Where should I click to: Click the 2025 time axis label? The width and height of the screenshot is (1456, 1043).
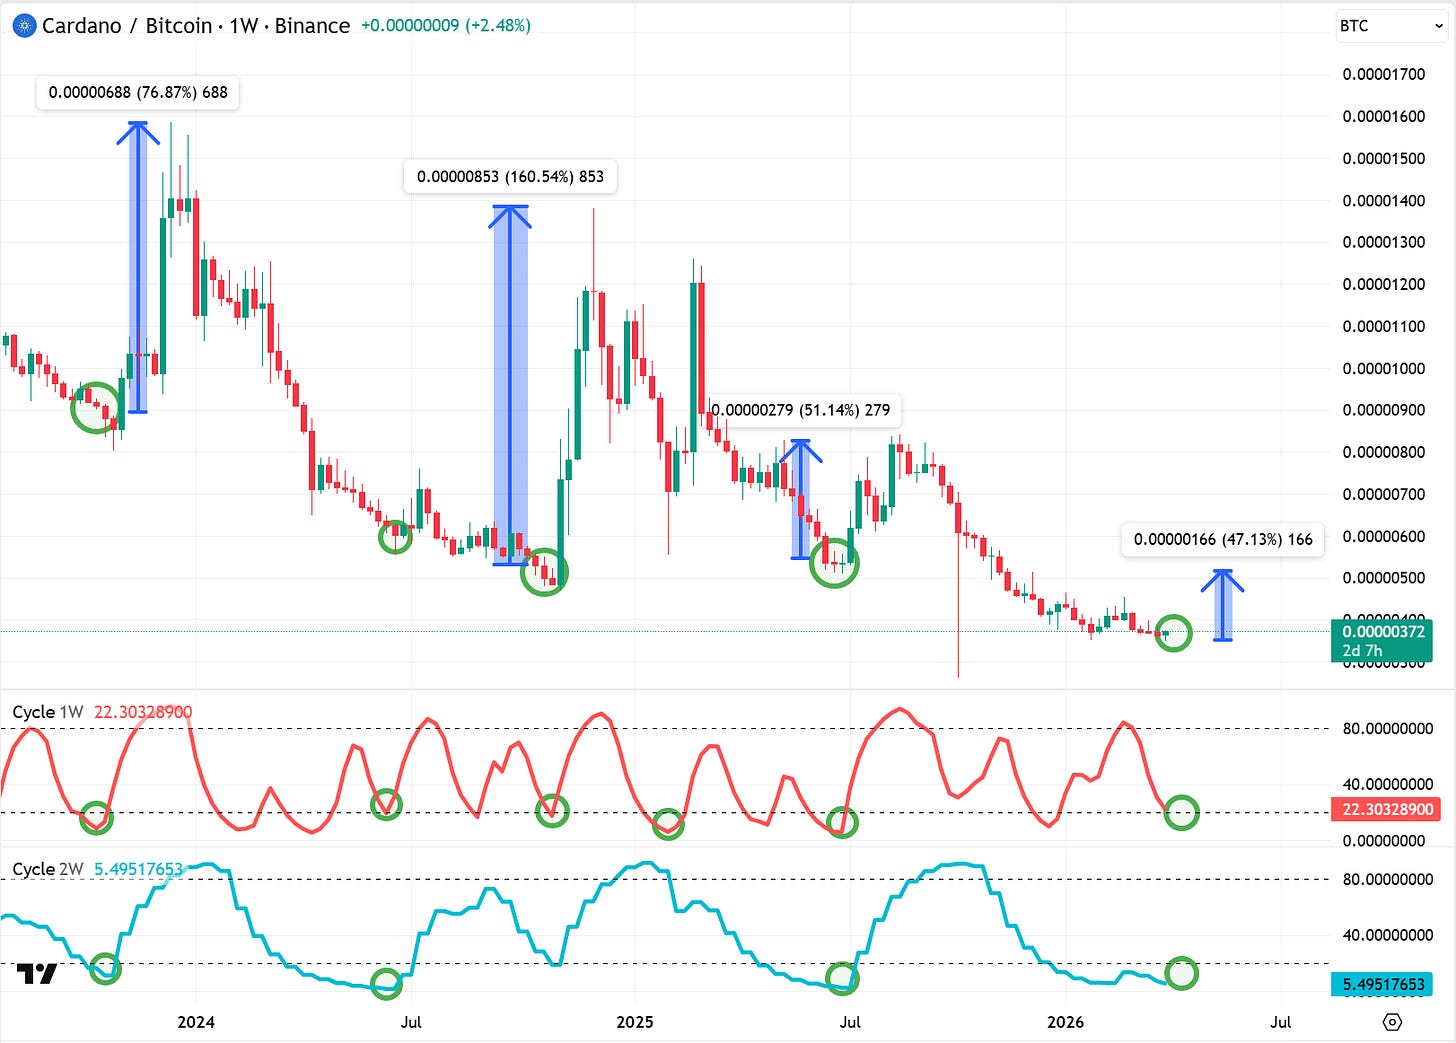(x=635, y=1022)
